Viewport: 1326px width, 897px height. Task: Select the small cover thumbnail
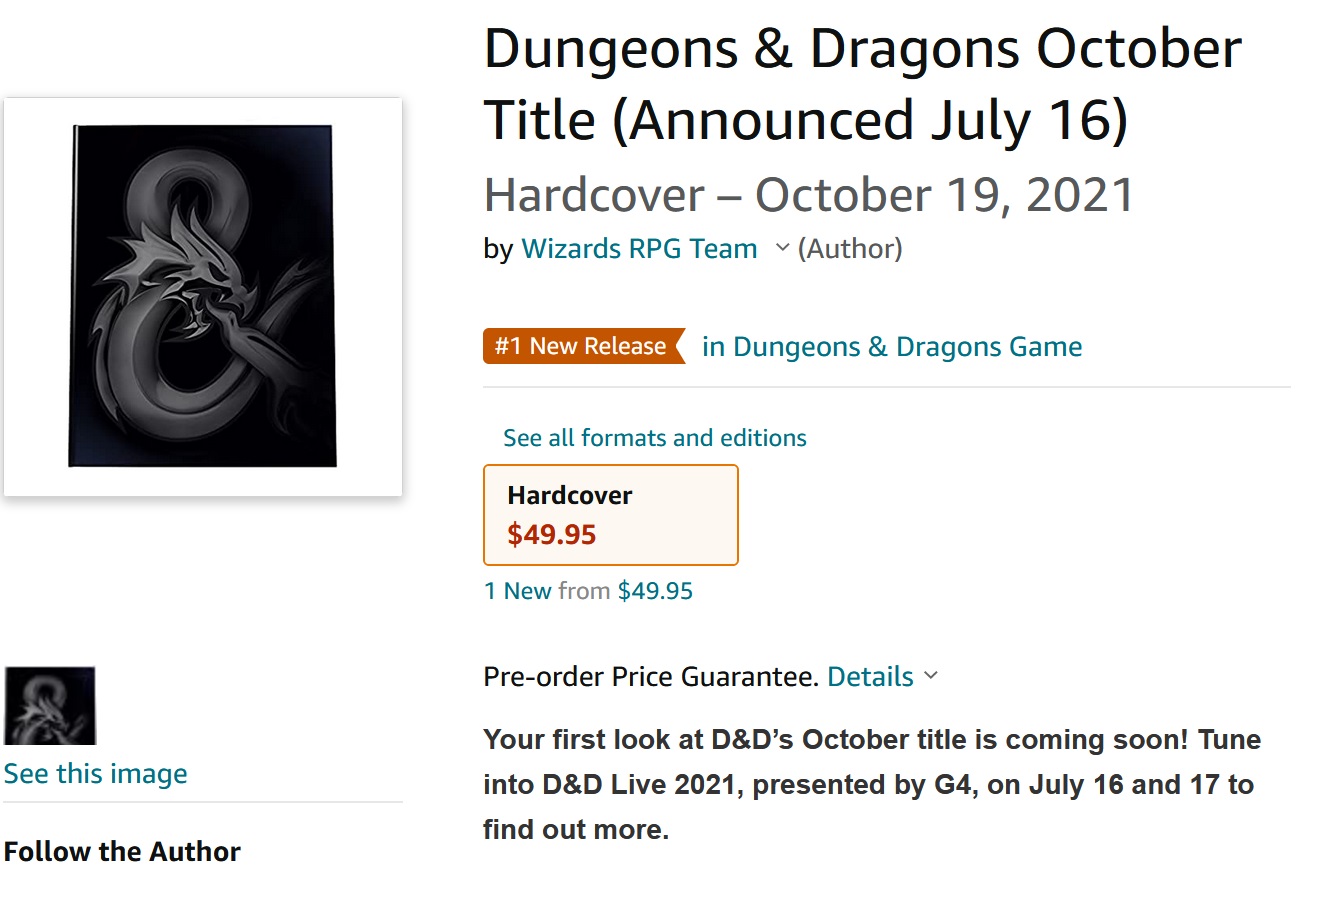(x=50, y=706)
